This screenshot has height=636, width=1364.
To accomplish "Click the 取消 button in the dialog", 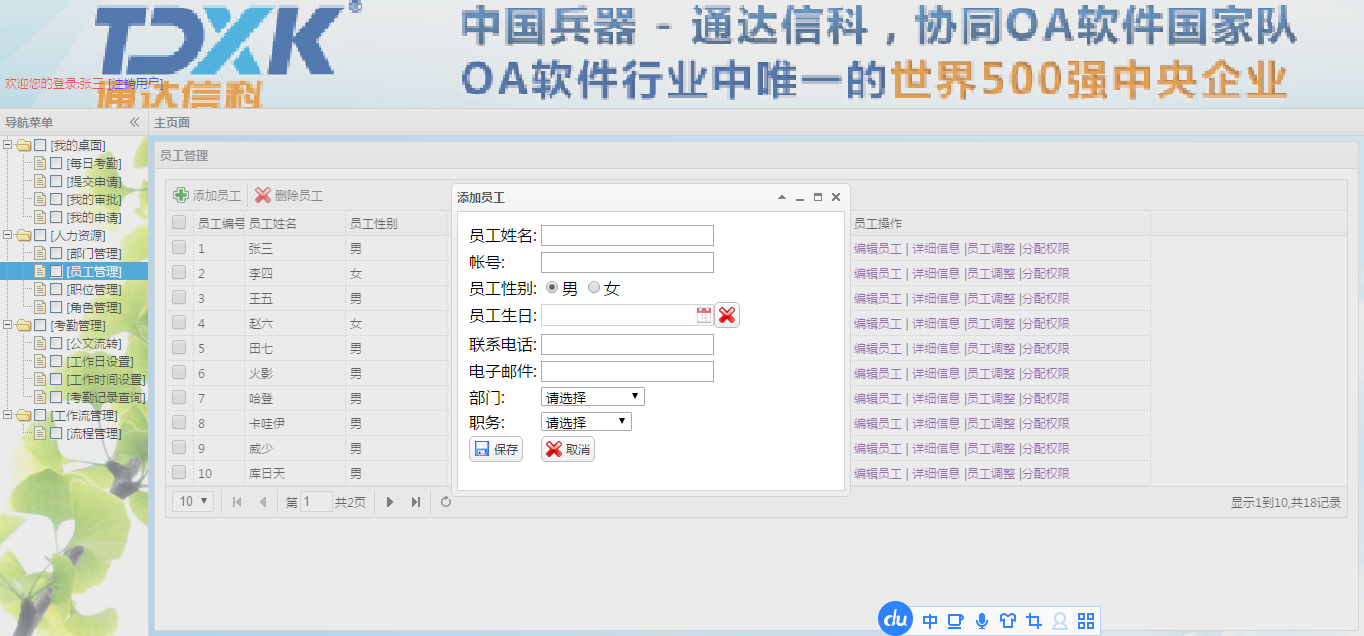I will click(568, 449).
